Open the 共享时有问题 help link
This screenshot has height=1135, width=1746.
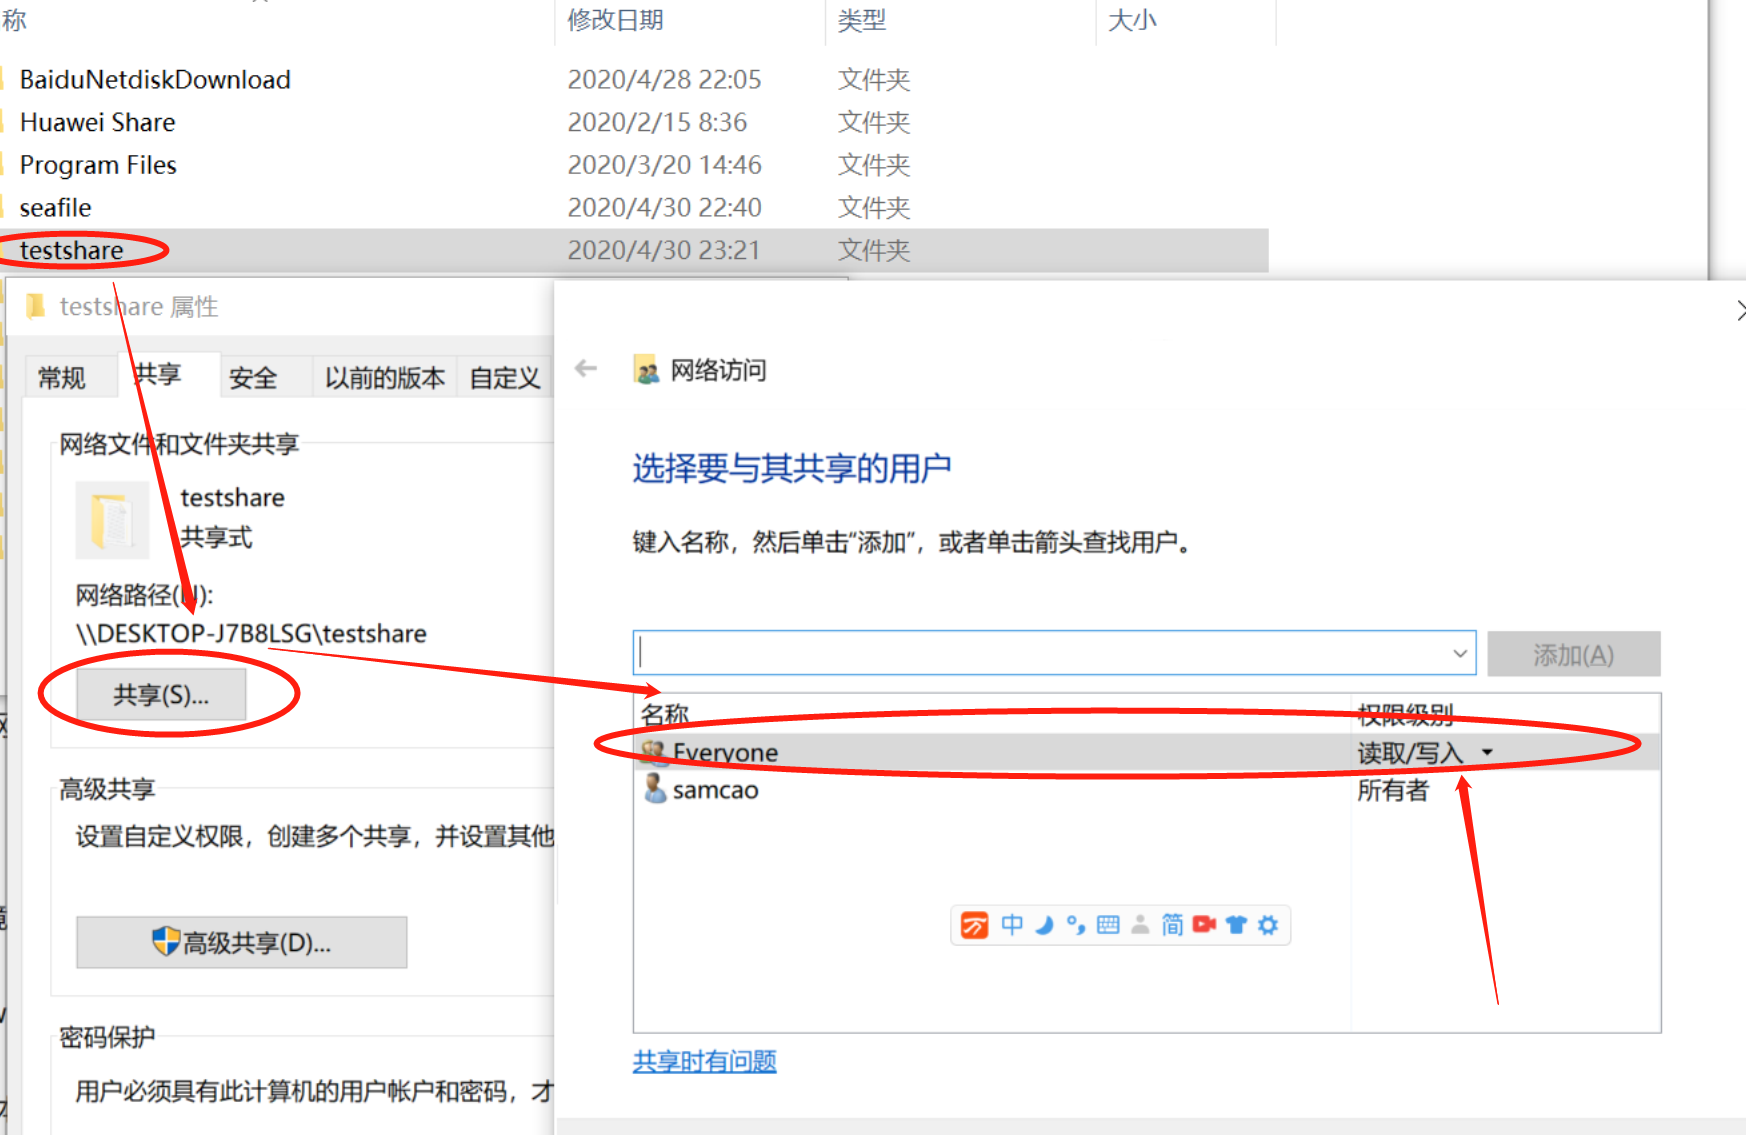pos(704,1061)
